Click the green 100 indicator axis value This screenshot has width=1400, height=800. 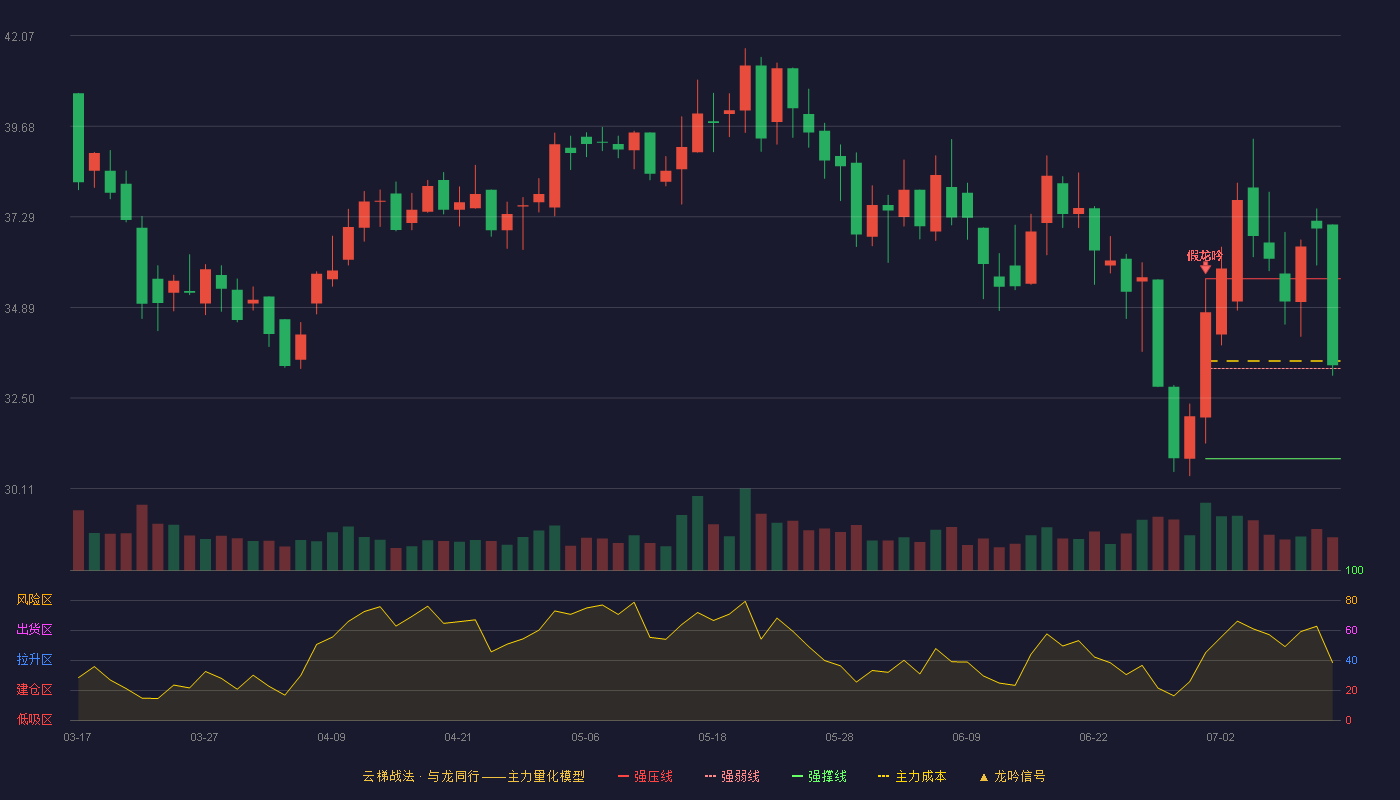[x=1354, y=571]
